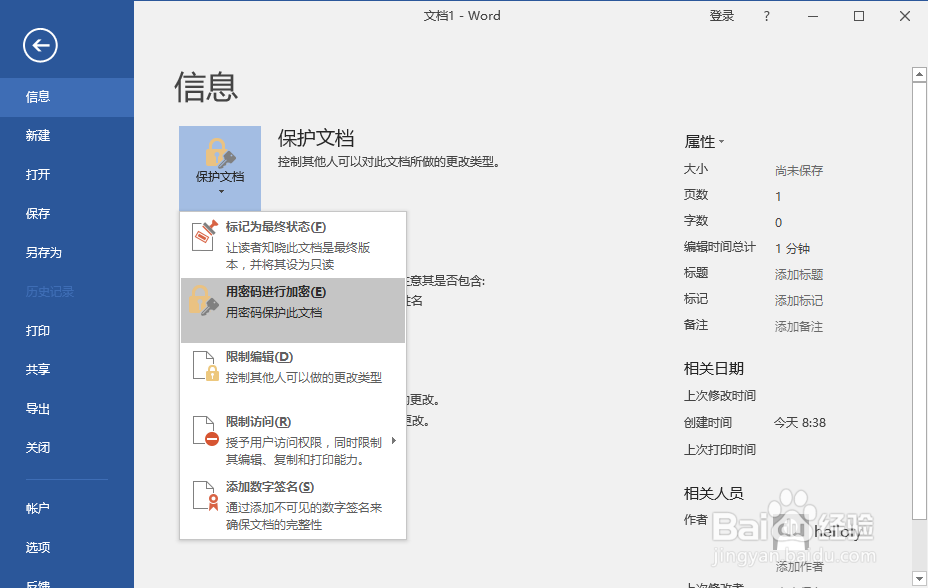Go to 新建 in backstage sidebar
The height and width of the screenshot is (588, 928).
coord(67,136)
